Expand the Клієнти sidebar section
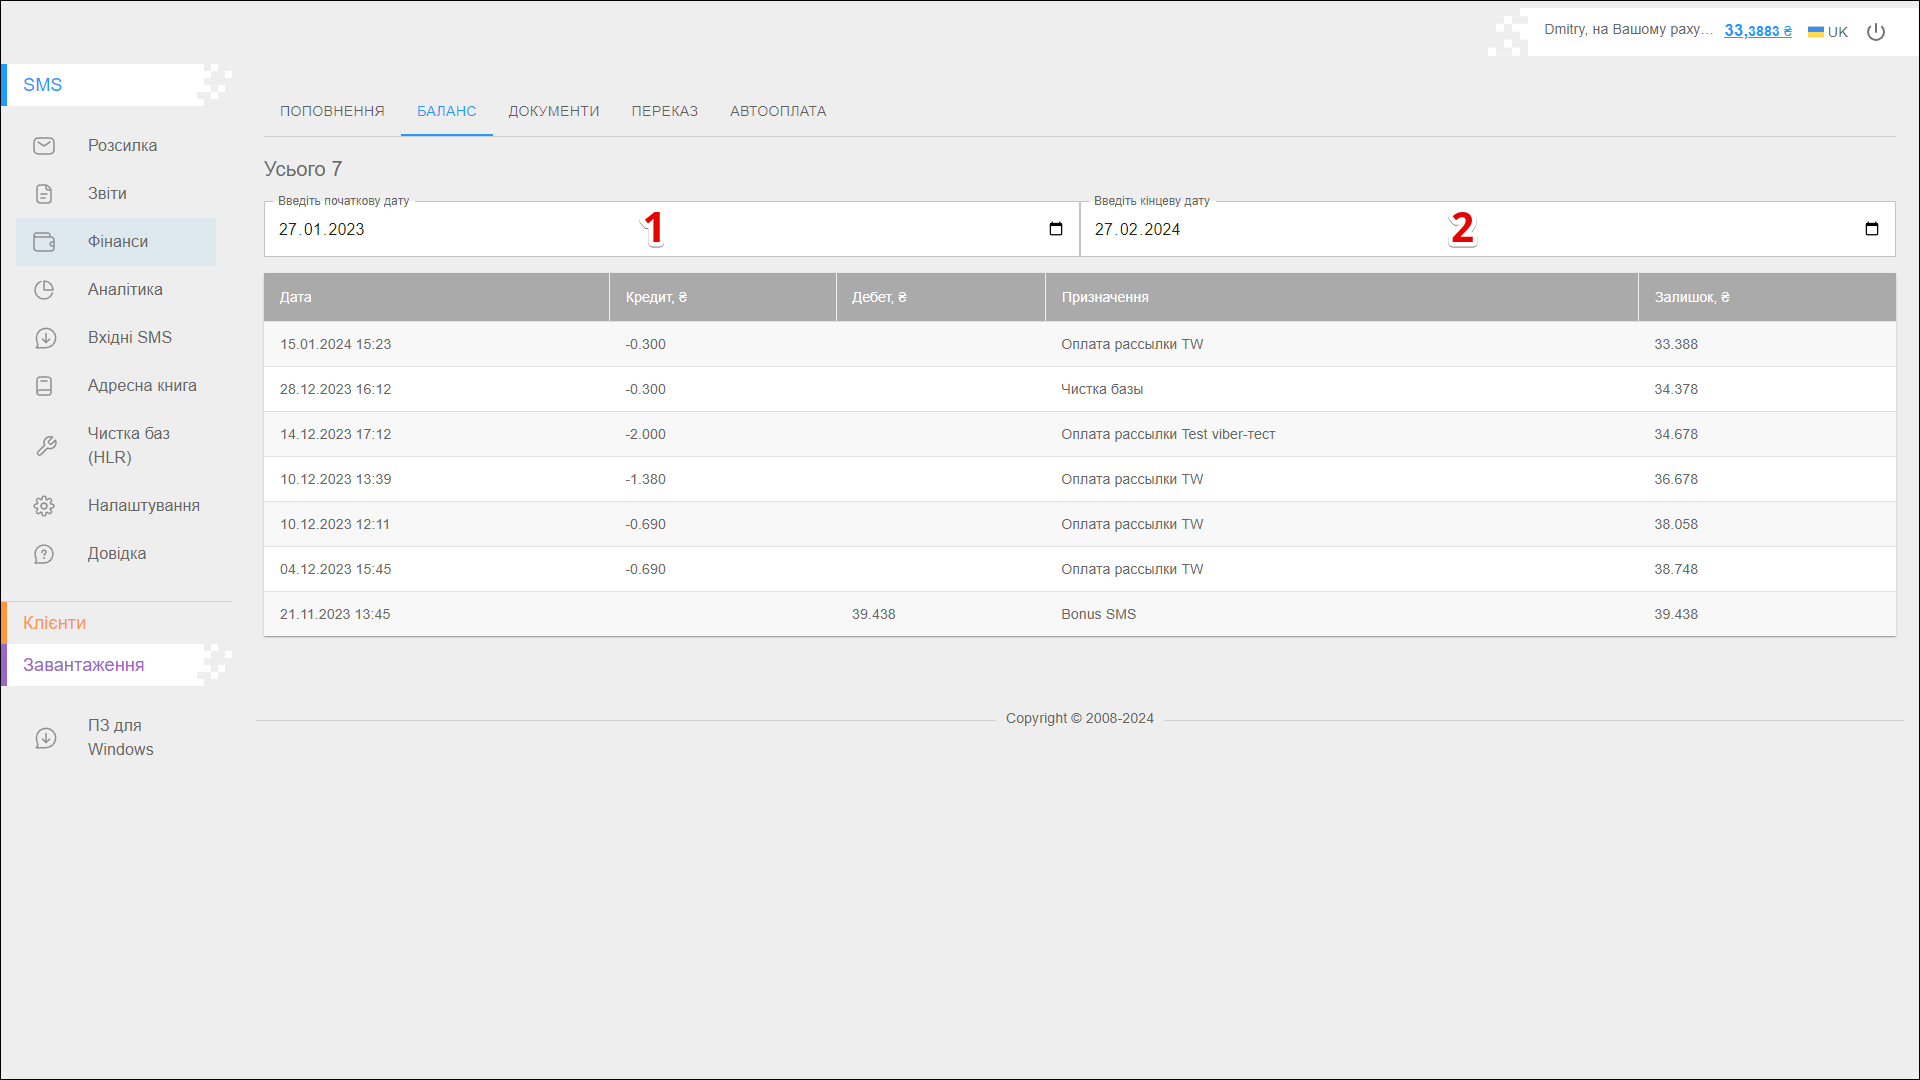Viewport: 1920px width, 1080px height. point(55,623)
